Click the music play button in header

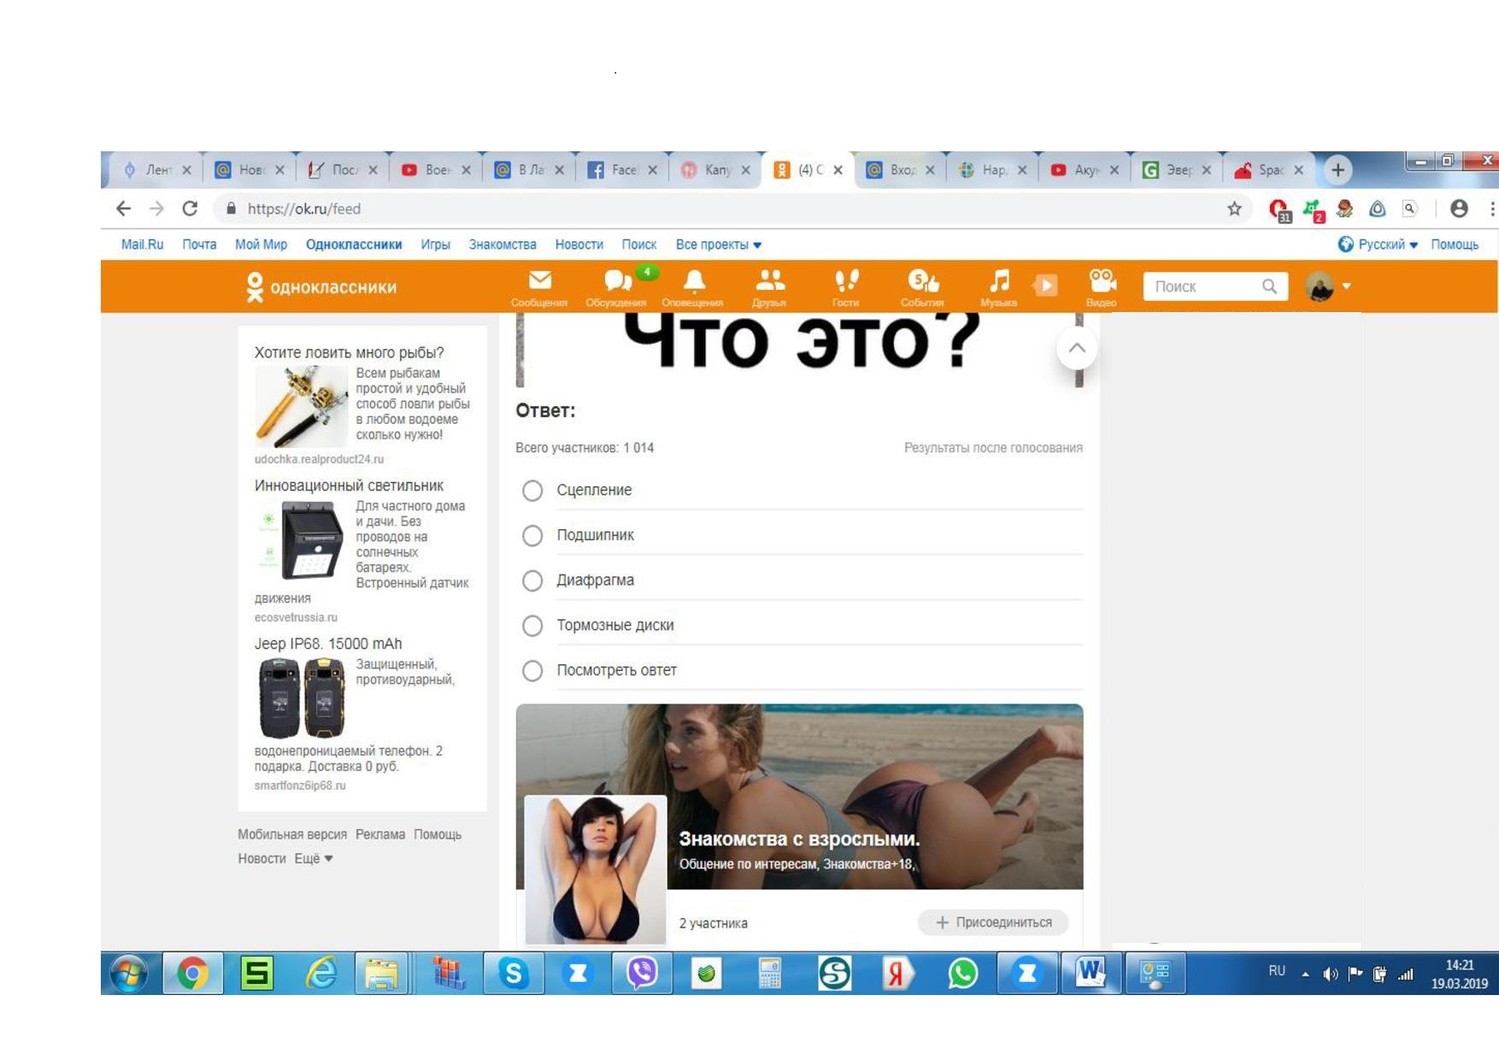click(x=1045, y=286)
